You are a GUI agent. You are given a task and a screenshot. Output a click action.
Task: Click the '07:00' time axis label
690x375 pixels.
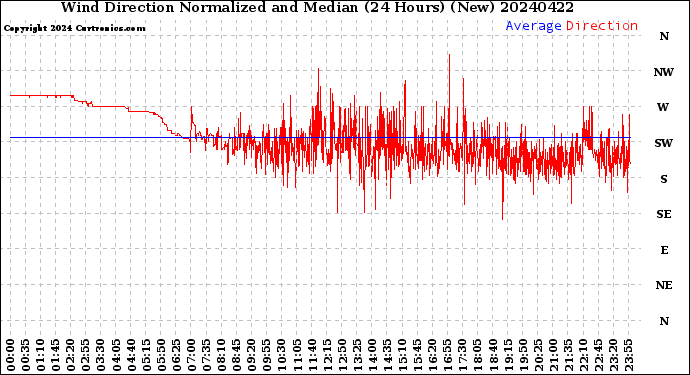pos(191,355)
